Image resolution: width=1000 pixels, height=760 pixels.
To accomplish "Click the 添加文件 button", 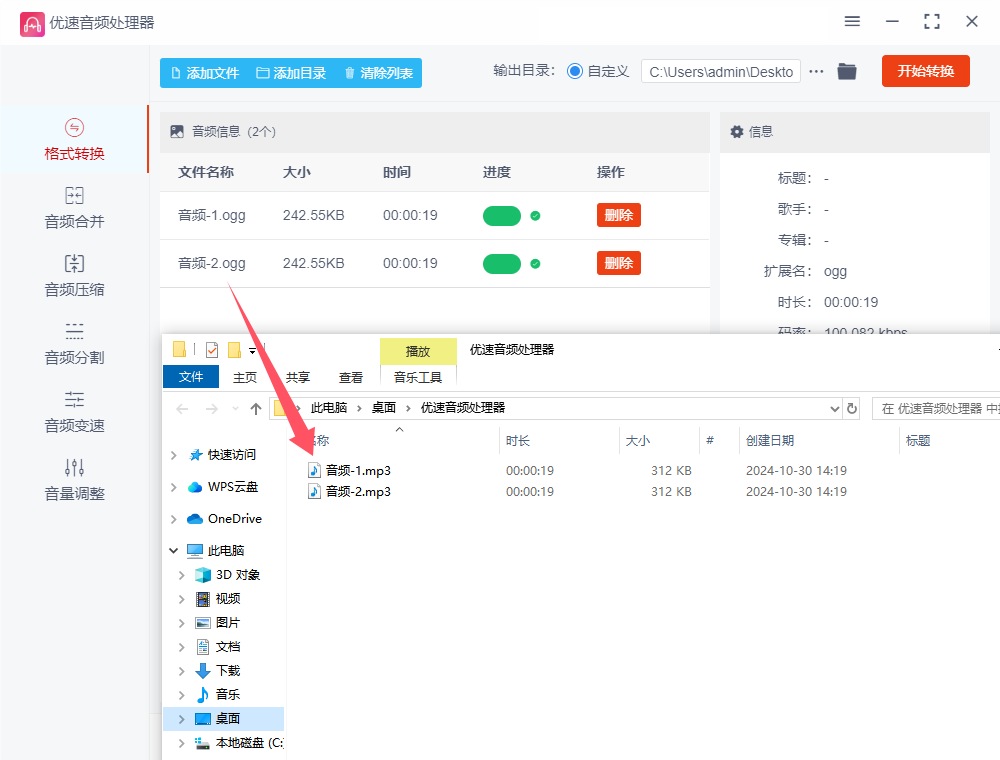I will coord(205,73).
